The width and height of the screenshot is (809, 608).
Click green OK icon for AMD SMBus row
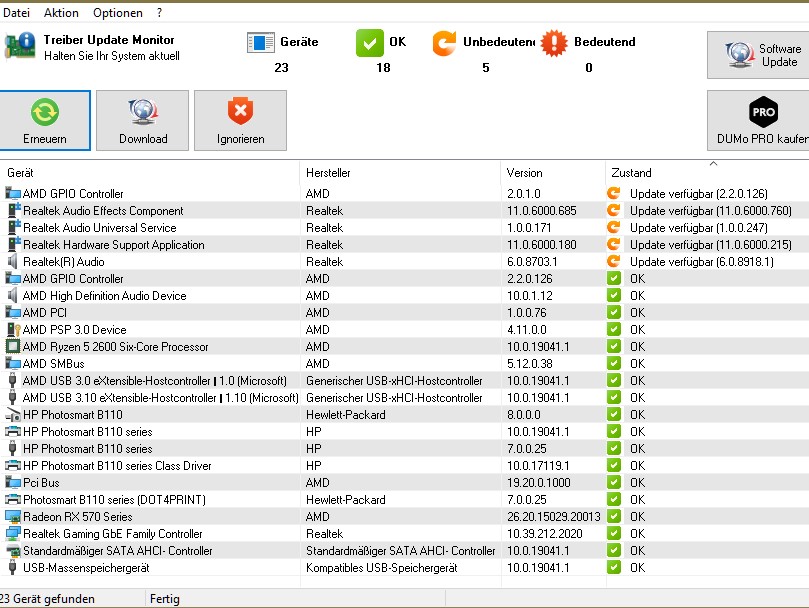[613, 364]
